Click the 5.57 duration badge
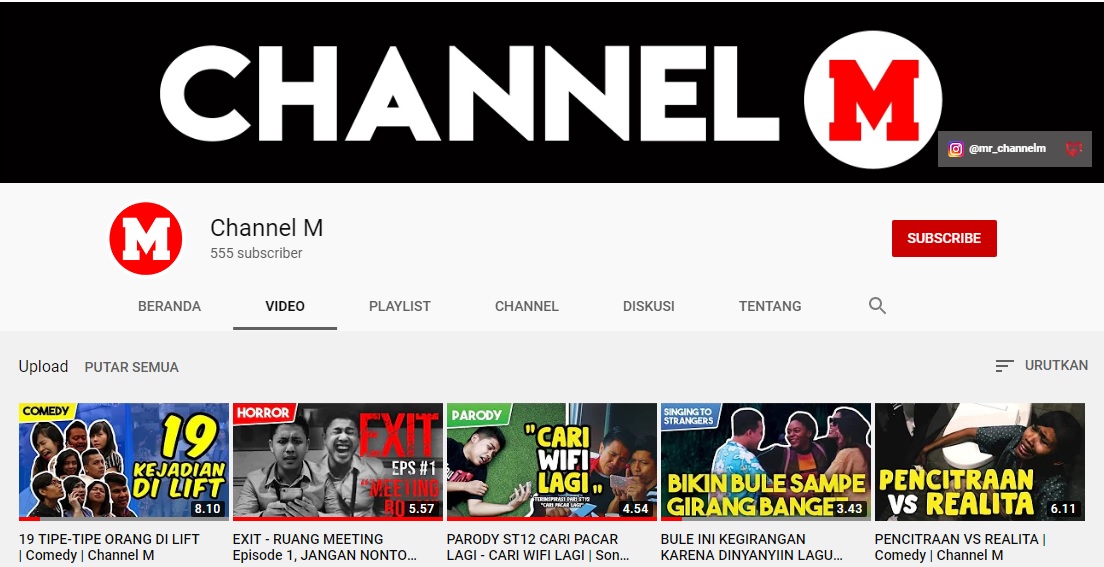Image resolution: width=1104 pixels, height=567 pixels. pyautogui.click(x=421, y=508)
